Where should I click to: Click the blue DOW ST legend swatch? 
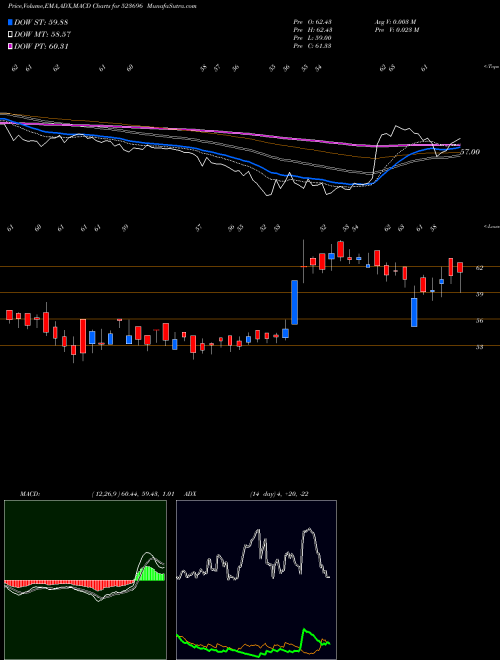click(x=11, y=23)
